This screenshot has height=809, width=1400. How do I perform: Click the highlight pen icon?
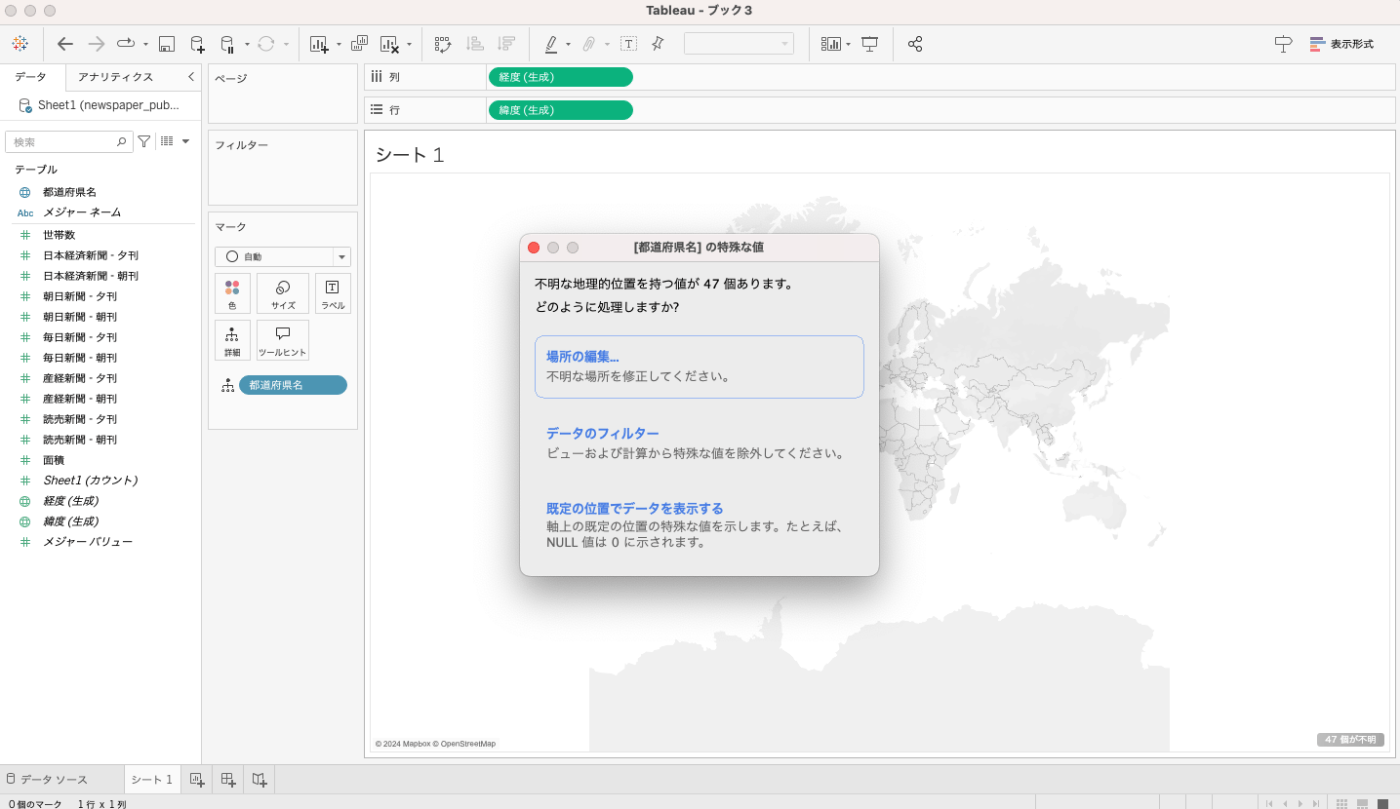click(551, 44)
